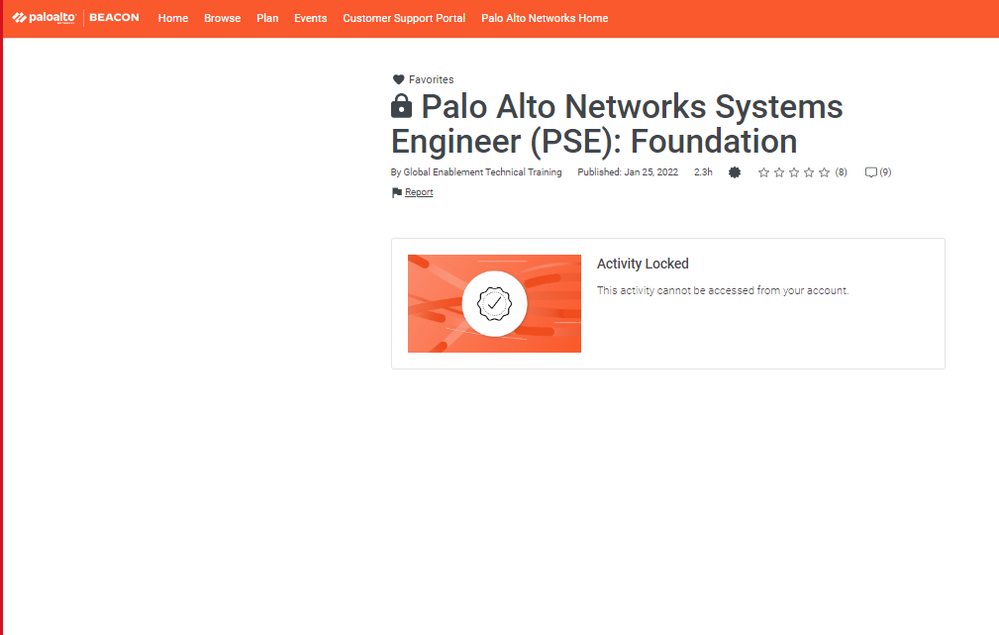Click the Favorites heart icon
Image resolution: width=999 pixels, height=635 pixels.
pyautogui.click(x=398, y=80)
